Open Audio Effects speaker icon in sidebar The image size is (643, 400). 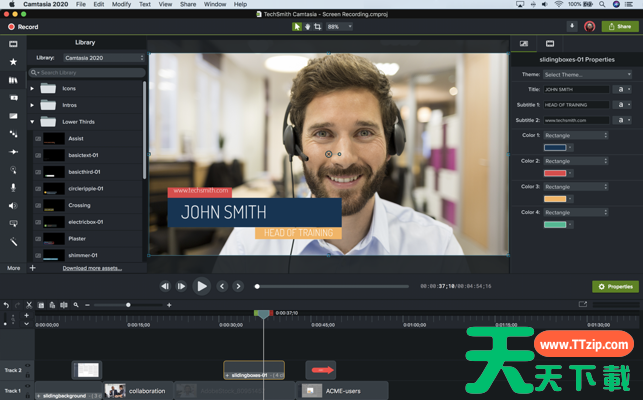[x=13, y=205]
